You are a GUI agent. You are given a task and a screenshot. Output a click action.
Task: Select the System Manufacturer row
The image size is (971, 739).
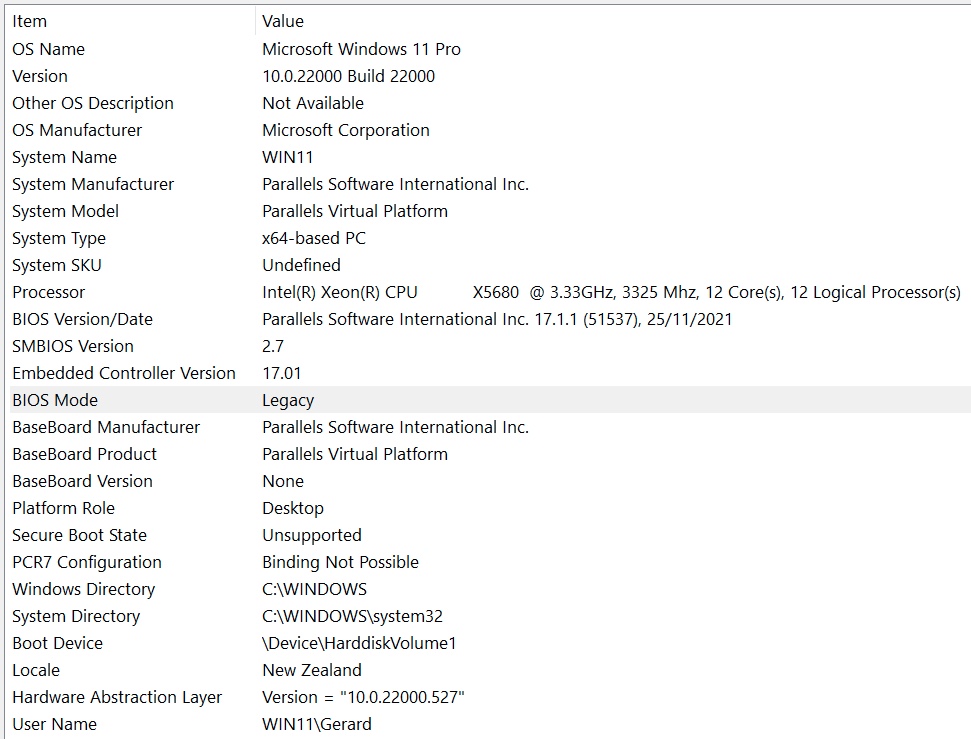tap(93, 184)
